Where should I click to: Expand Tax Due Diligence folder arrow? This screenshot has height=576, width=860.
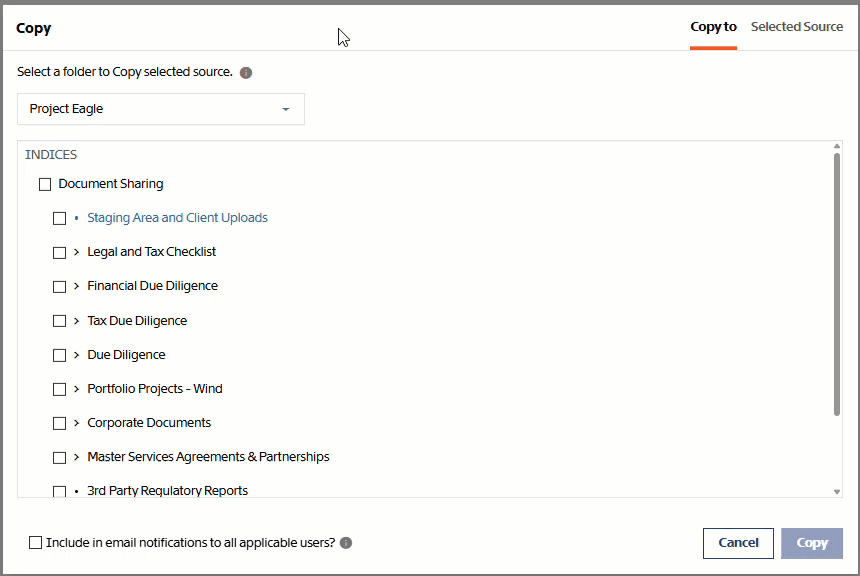[x=76, y=320]
